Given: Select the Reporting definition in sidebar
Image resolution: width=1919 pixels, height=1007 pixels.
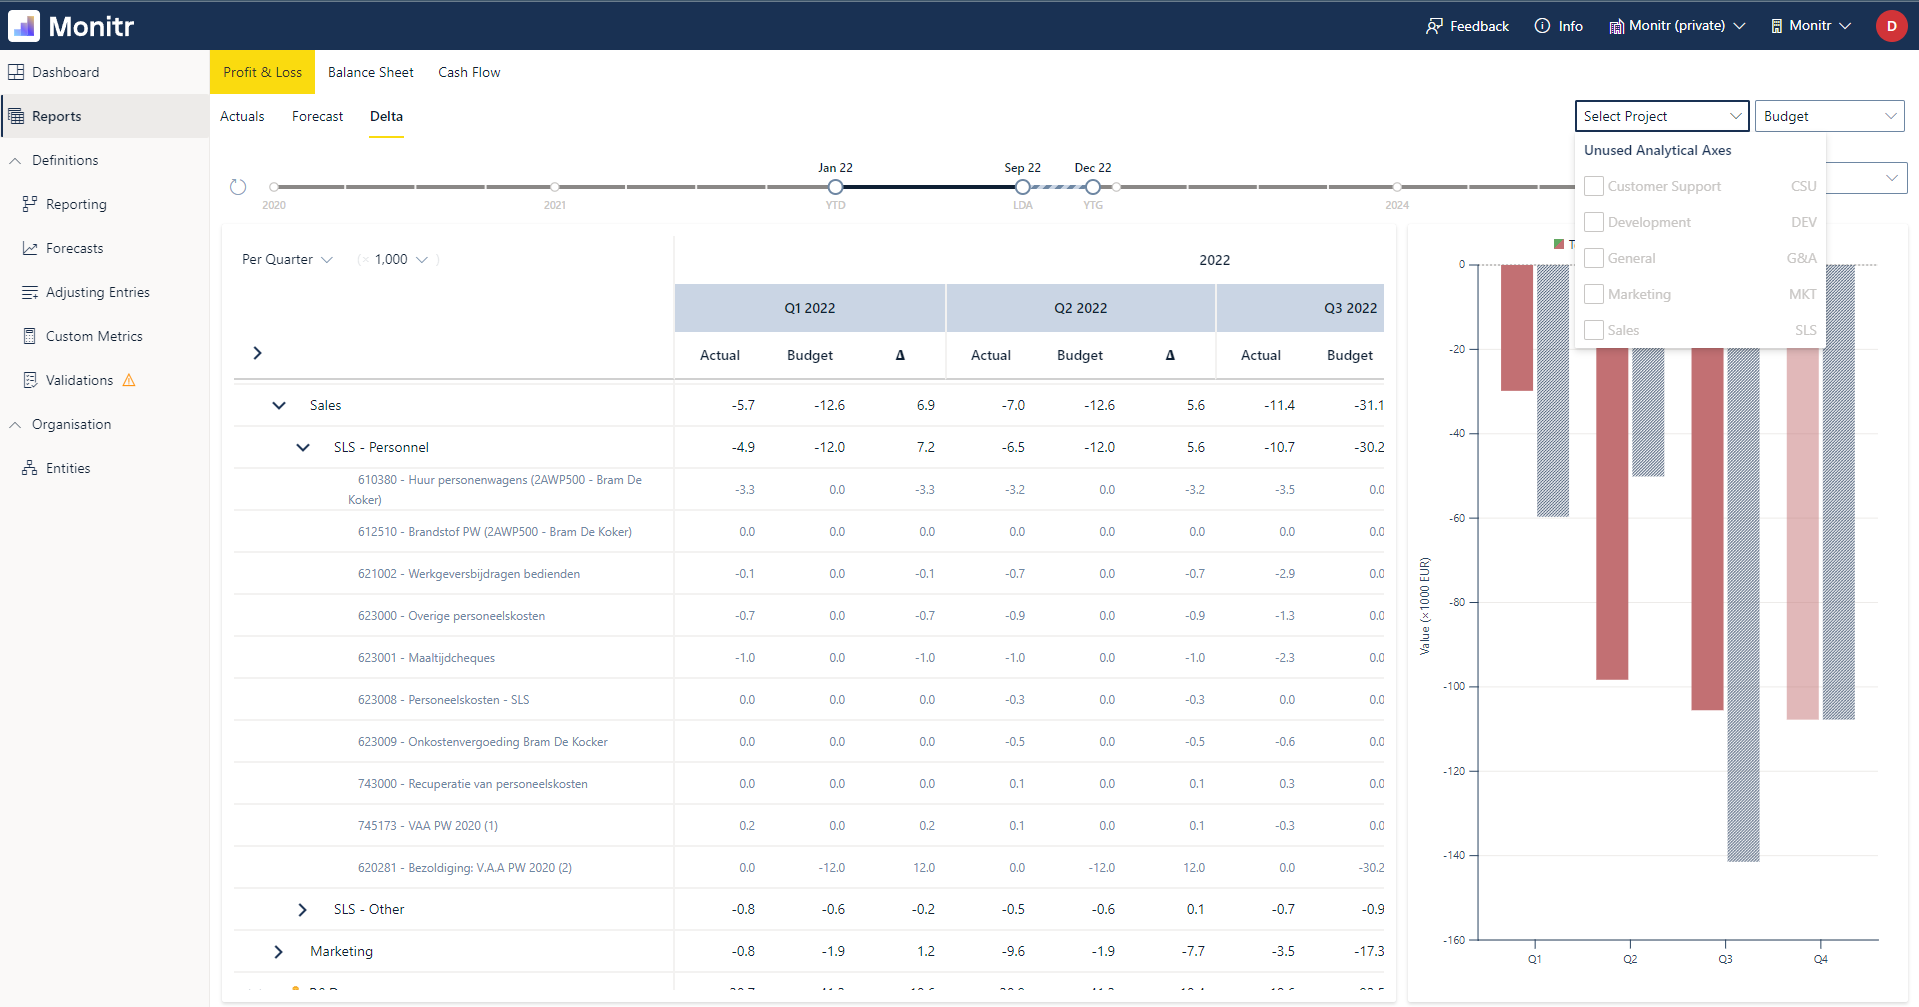Looking at the screenshot, I should (x=75, y=204).
